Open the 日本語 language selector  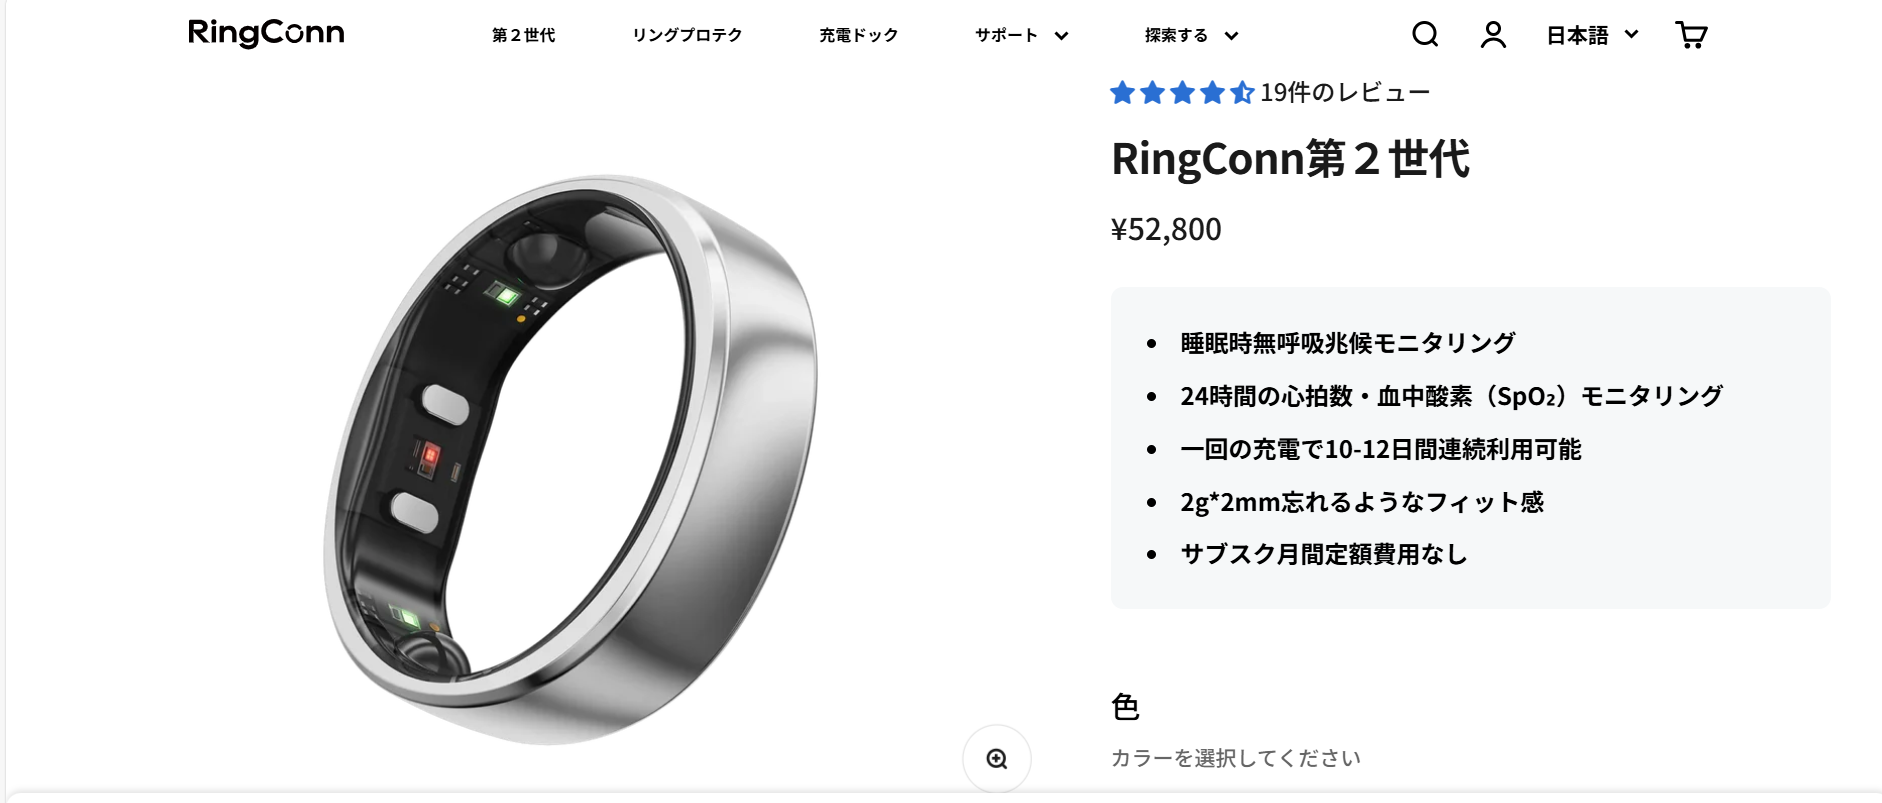(1593, 35)
